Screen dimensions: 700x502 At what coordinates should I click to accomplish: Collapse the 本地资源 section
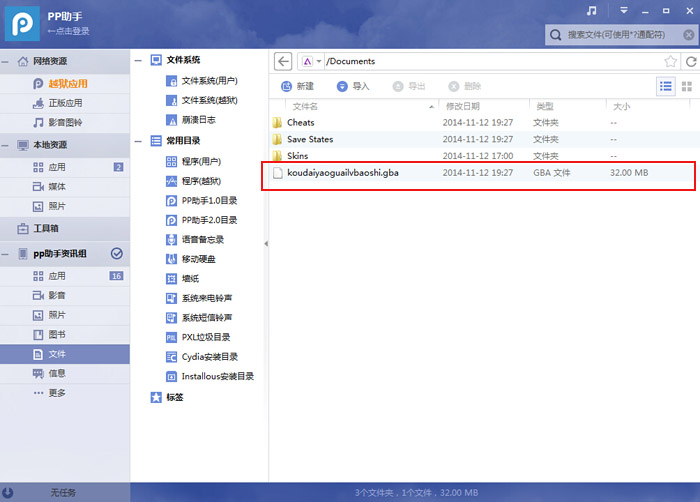click(x=5, y=145)
